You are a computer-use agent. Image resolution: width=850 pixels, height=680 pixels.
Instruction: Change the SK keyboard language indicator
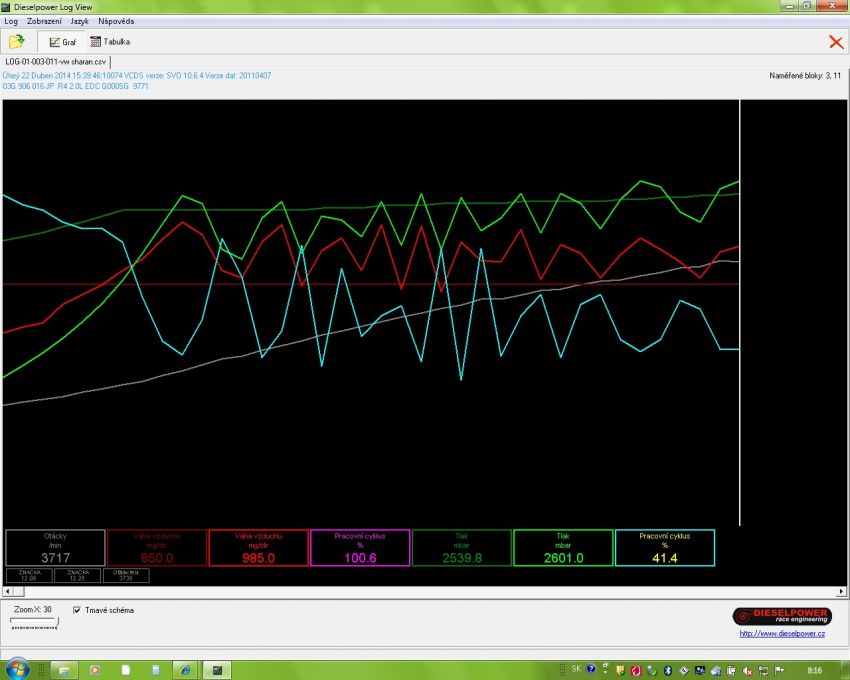[576, 669]
